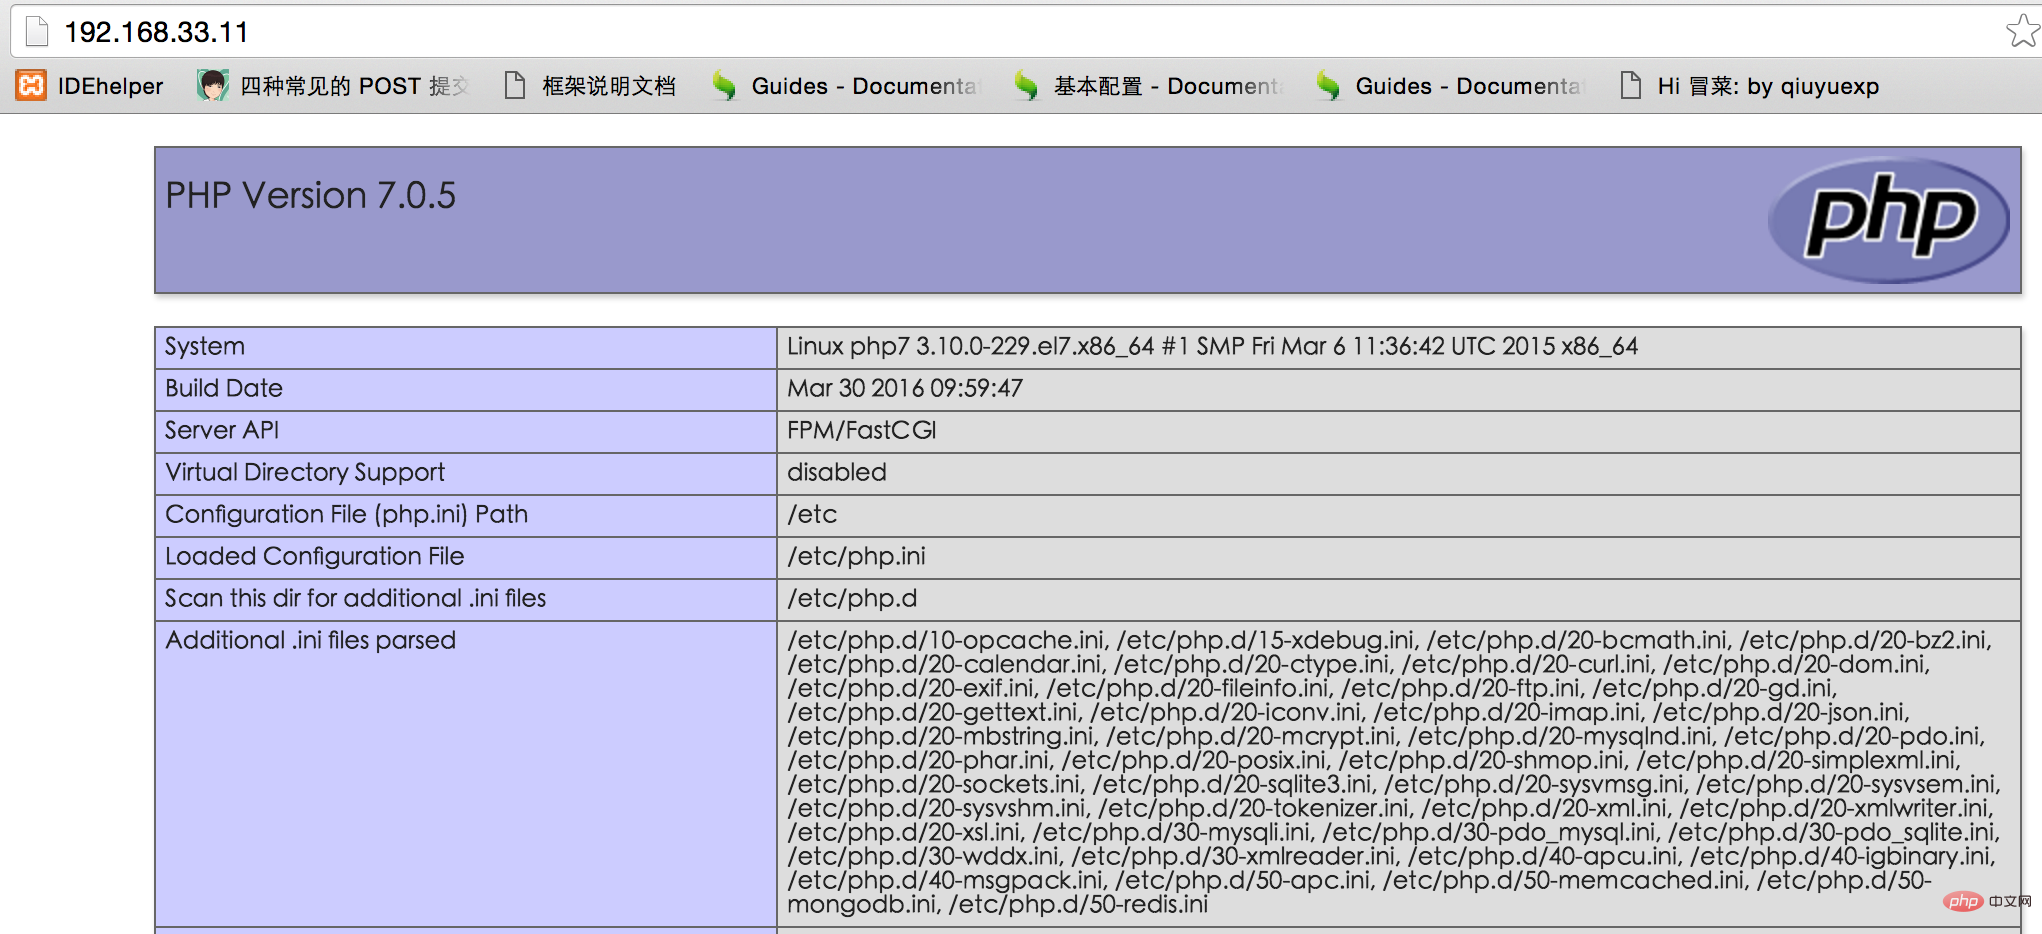This screenshot has width=2042, height=934.
Task: Click the /etc path value
Action: (812, 515)
